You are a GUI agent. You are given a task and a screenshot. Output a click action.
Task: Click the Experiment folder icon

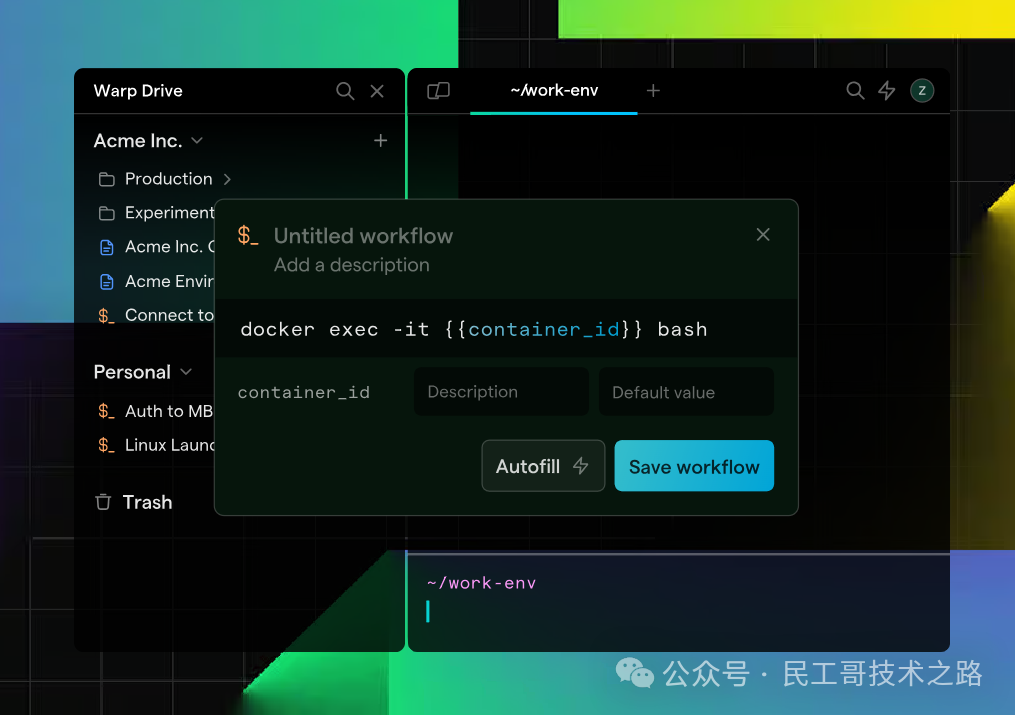coord(107,213)
